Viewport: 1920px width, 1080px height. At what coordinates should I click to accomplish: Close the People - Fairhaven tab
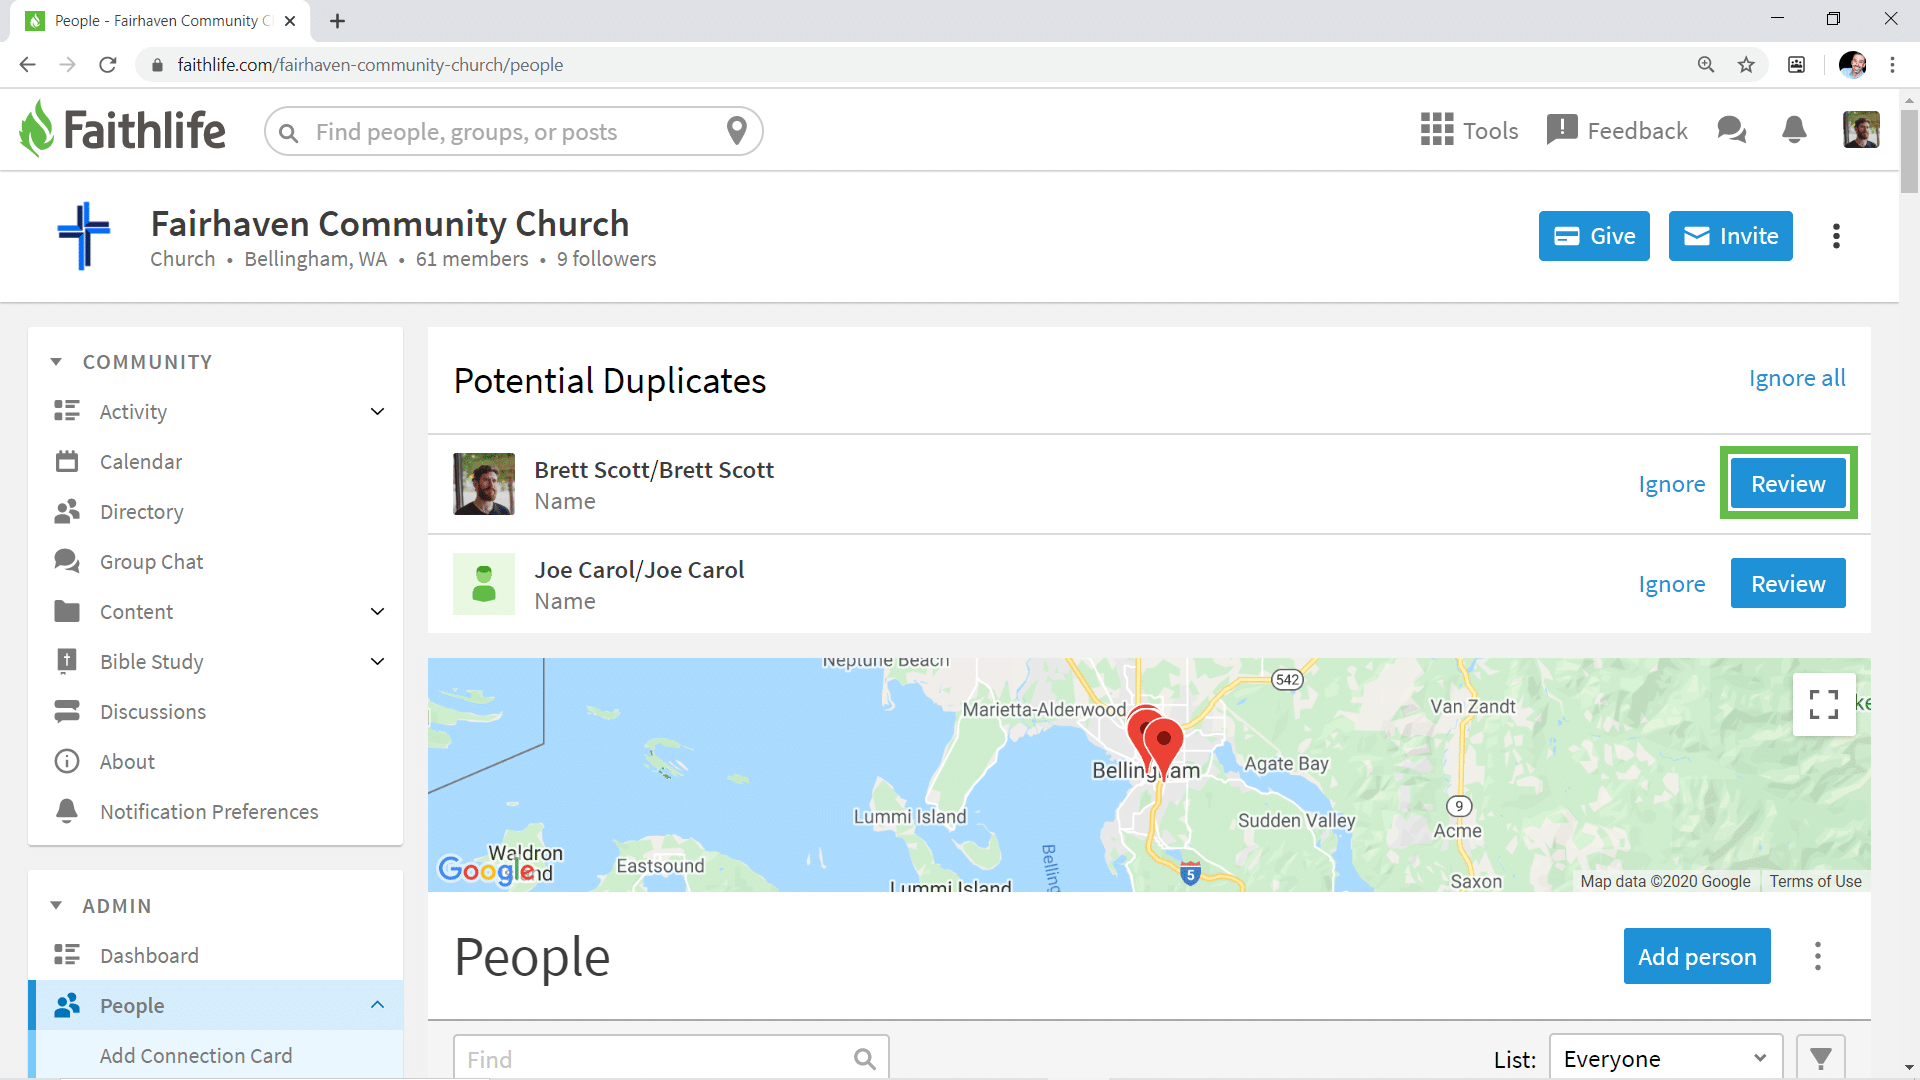click(x=290, y=21)
